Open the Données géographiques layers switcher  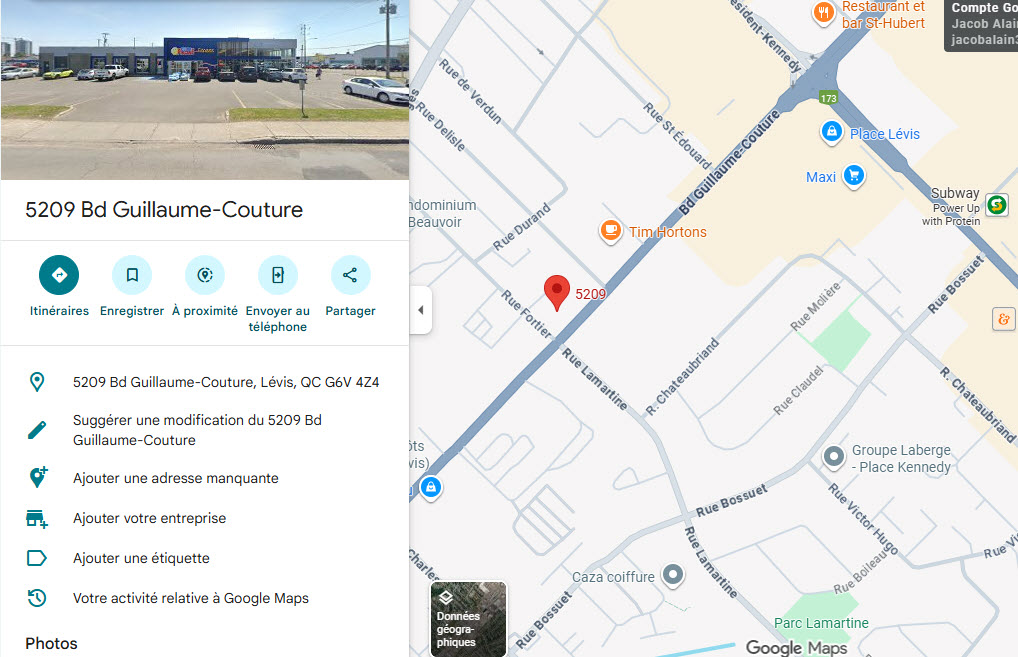pos(468,618)
